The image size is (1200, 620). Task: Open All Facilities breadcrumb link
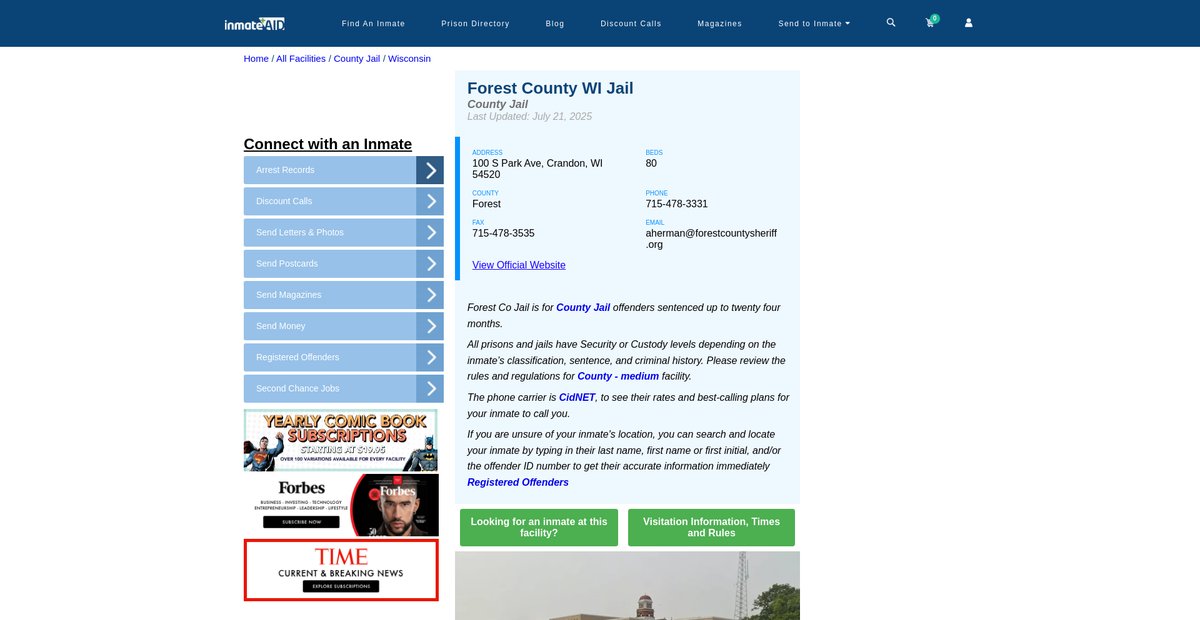301,59
